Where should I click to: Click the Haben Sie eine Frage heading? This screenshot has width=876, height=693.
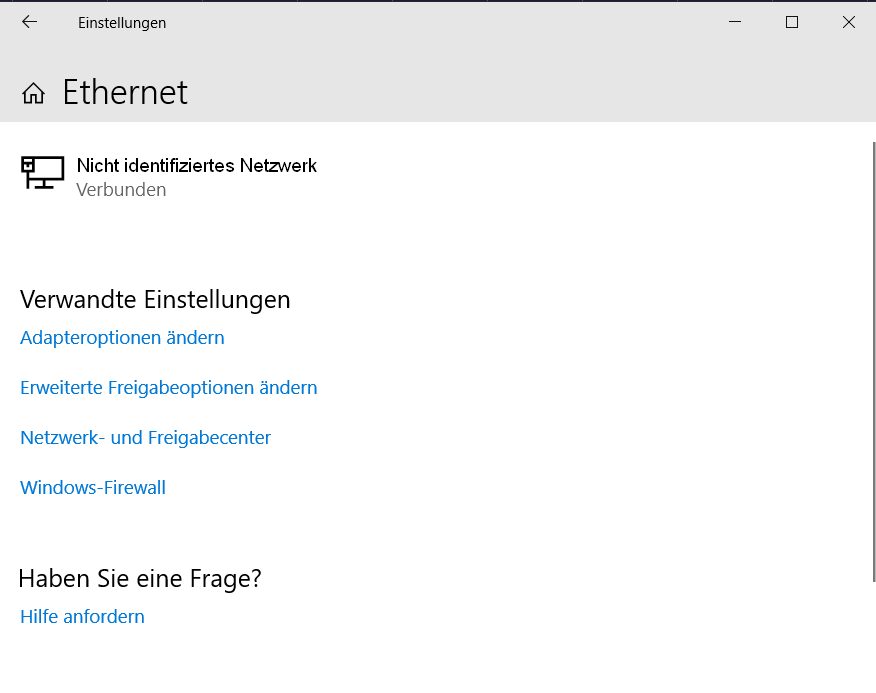(x=140, y=578)
